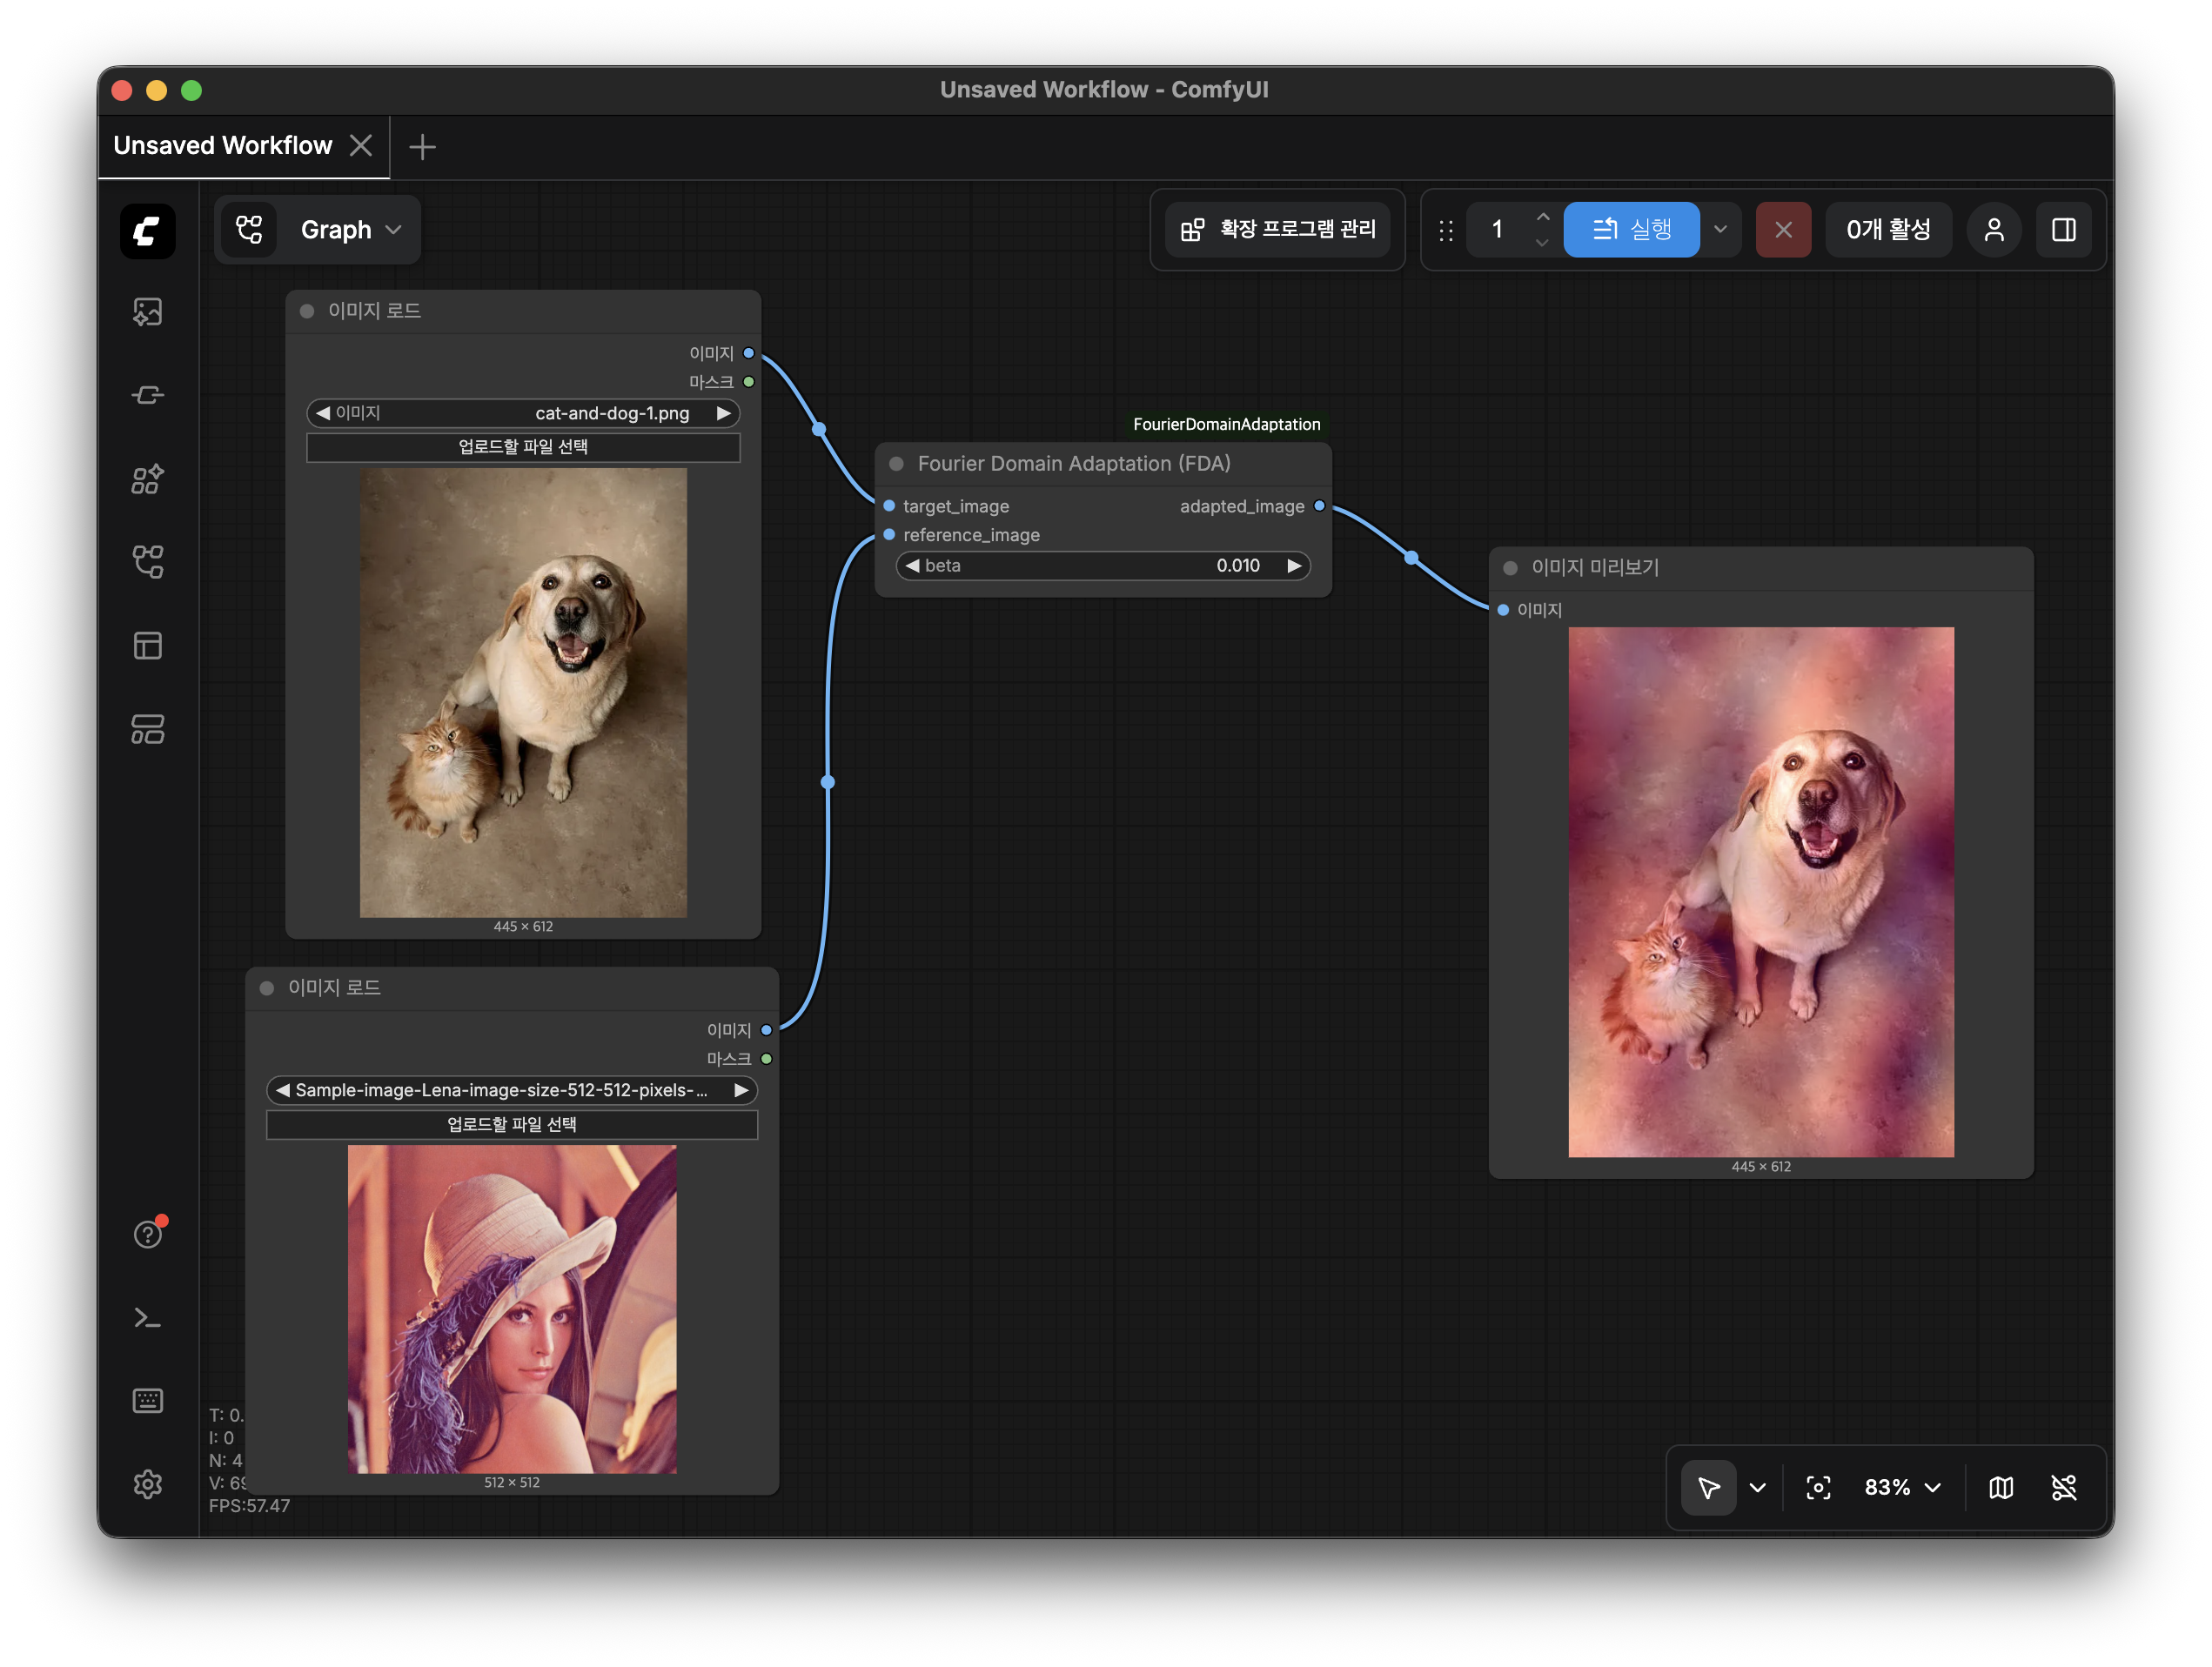Open the cursor mode dropdown chevron
This screenshot has width=2212, height=1667.
pos(1758,1488)
